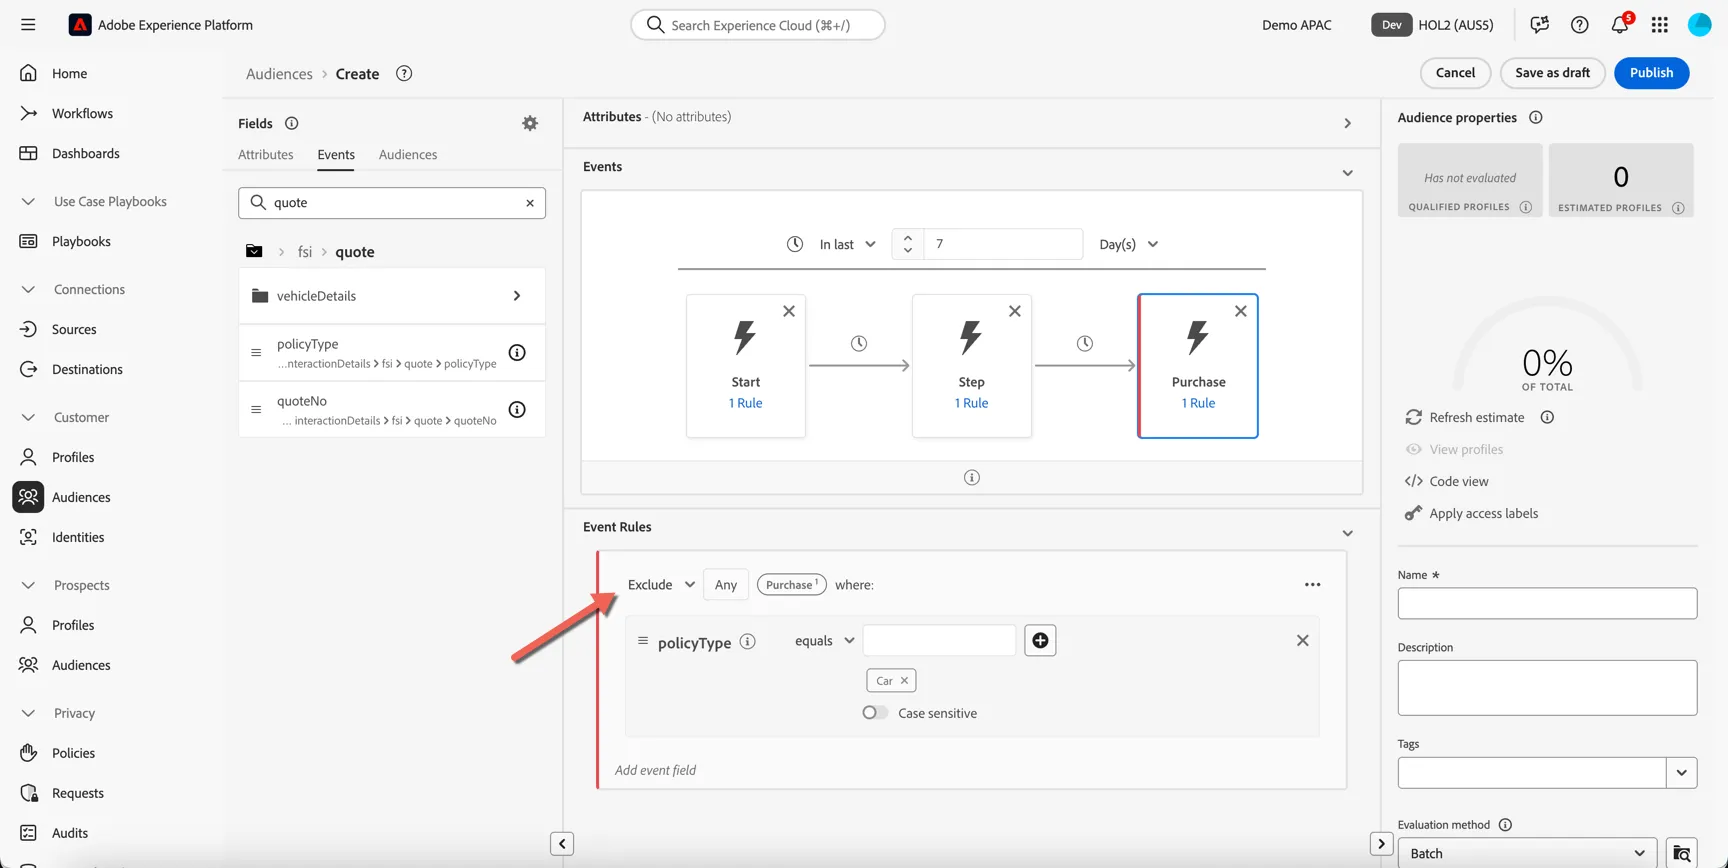The height and width of the screenshot is (868, 1728).
Task: Remove the Step event card
Action: (1015, 311)
